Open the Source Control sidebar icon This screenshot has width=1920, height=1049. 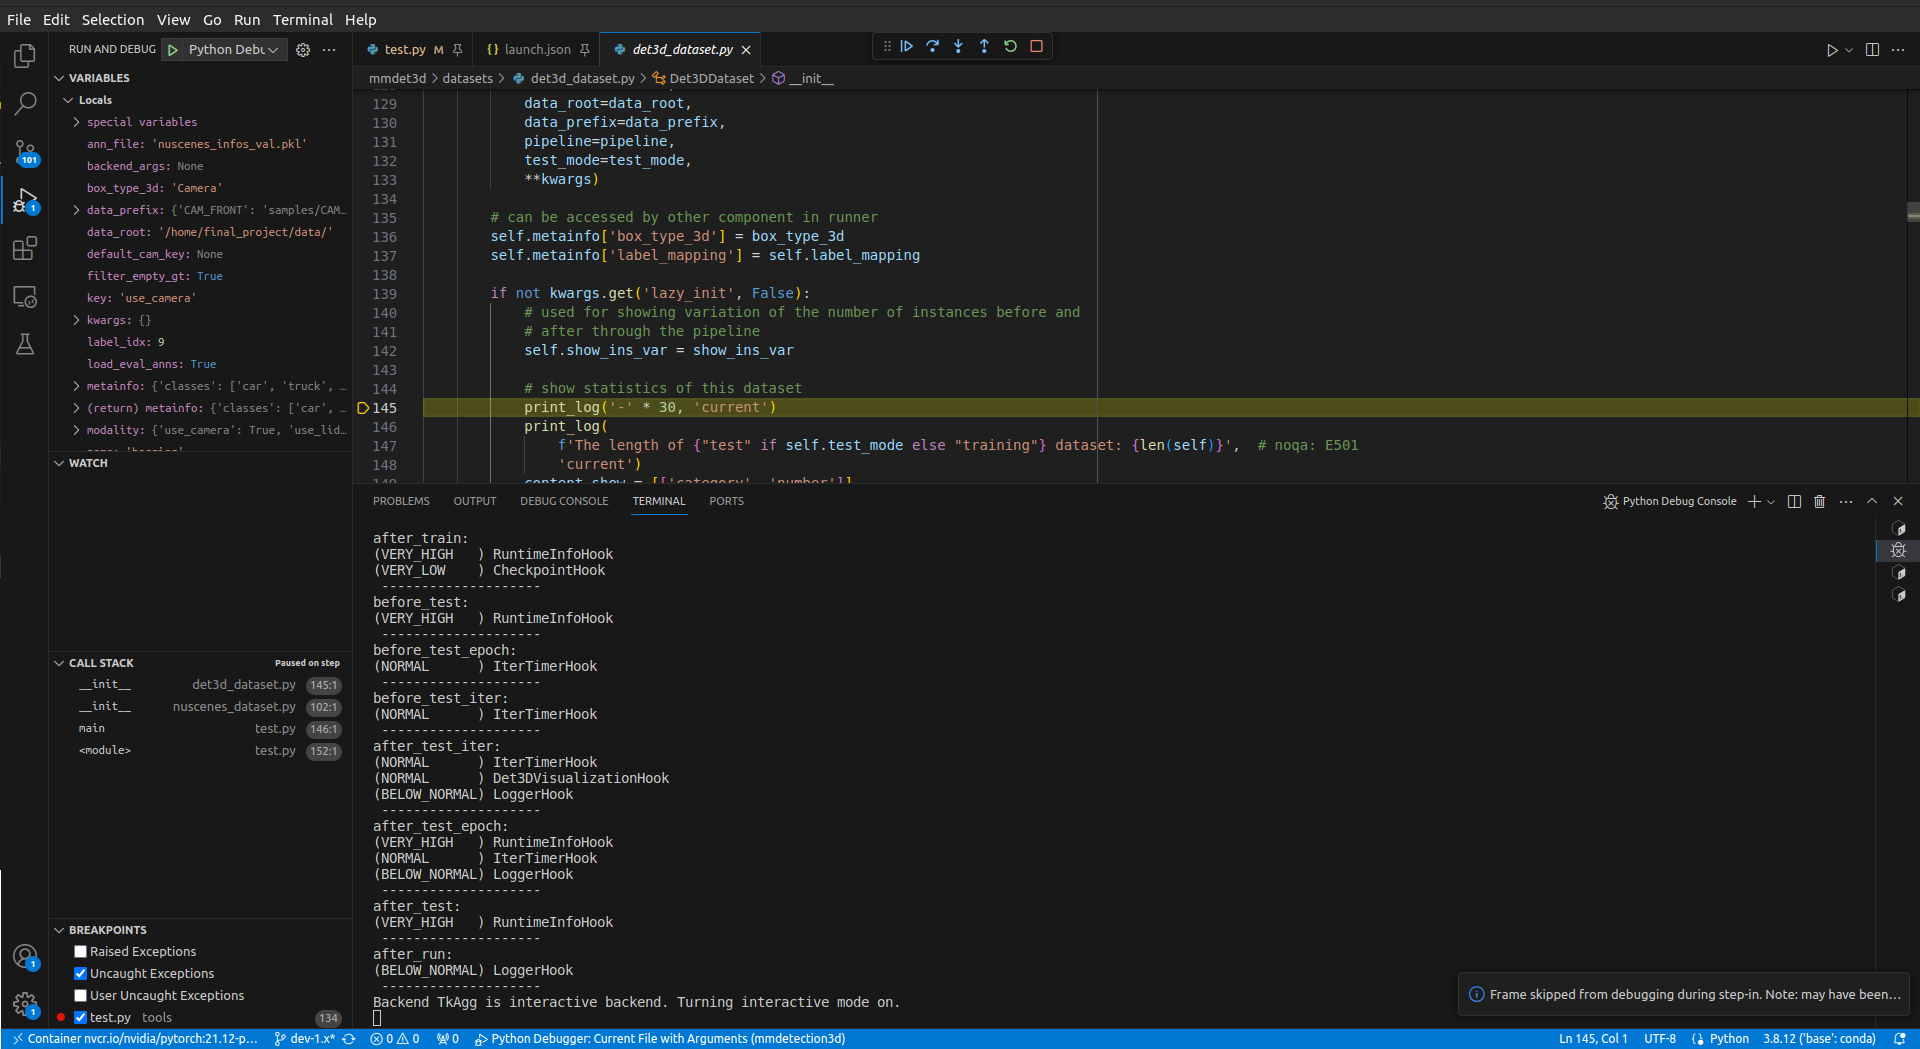coord(25,152)
